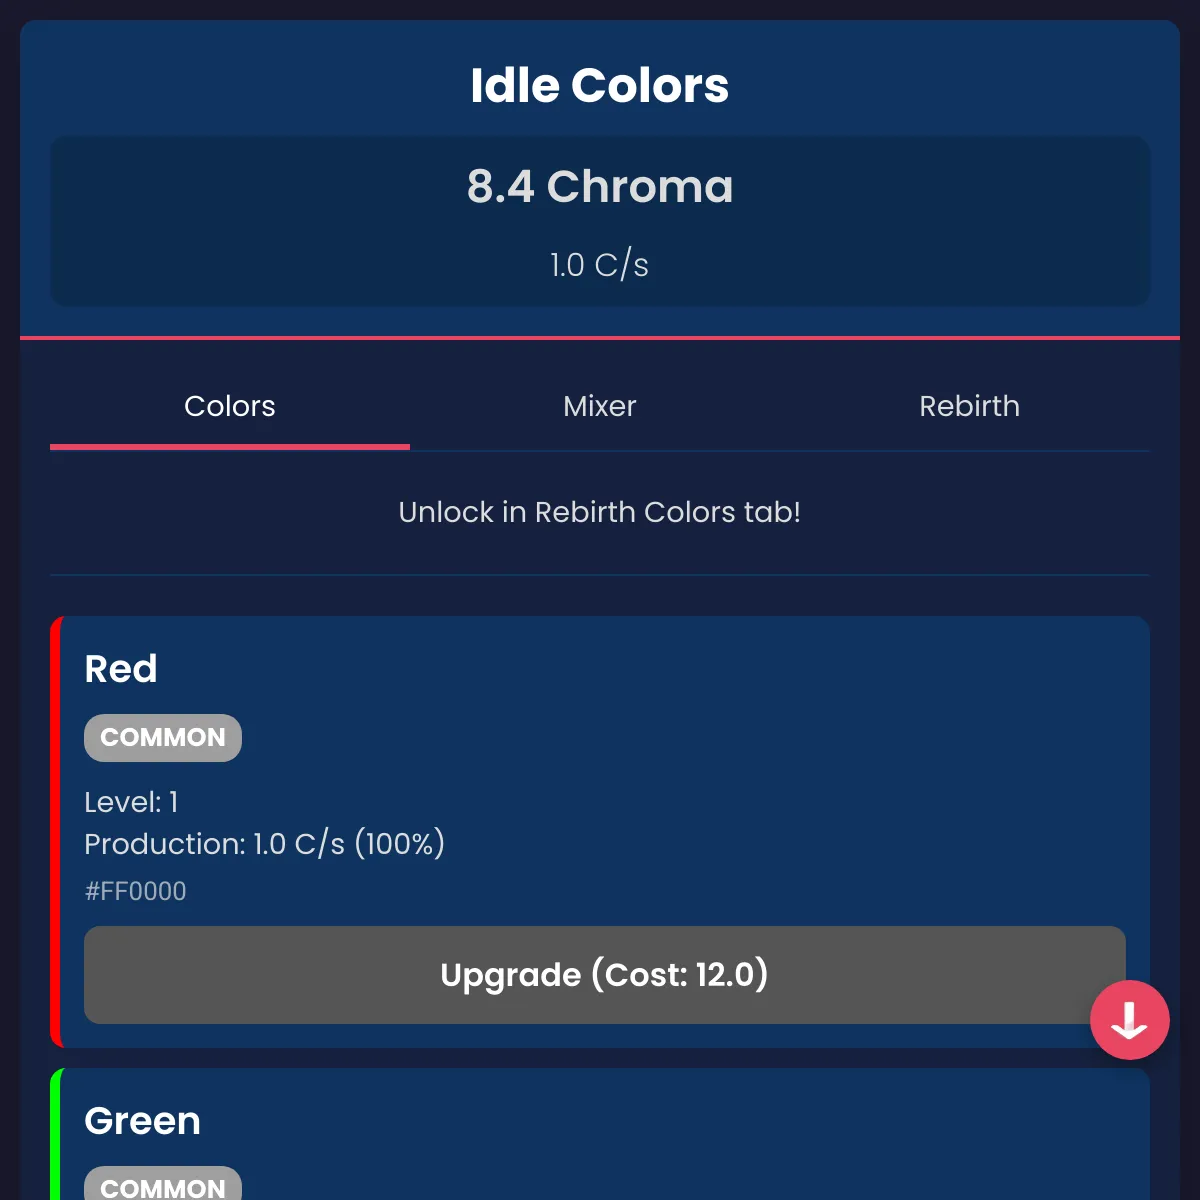Click the Production: 1.0 C/s (100%) line
1200x1200 pixels.
264,844
